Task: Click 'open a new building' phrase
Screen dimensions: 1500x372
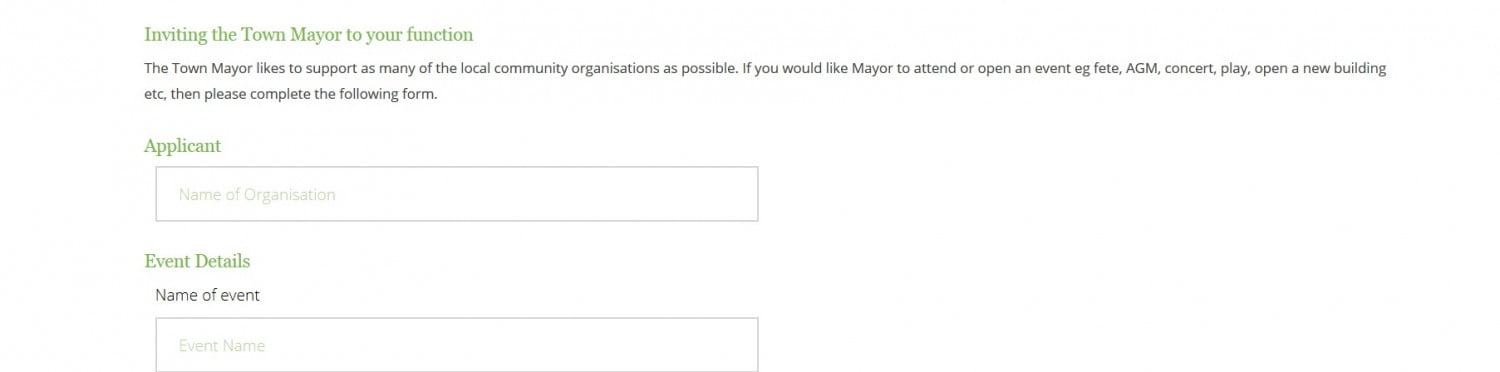Action: pos(1318,69)
